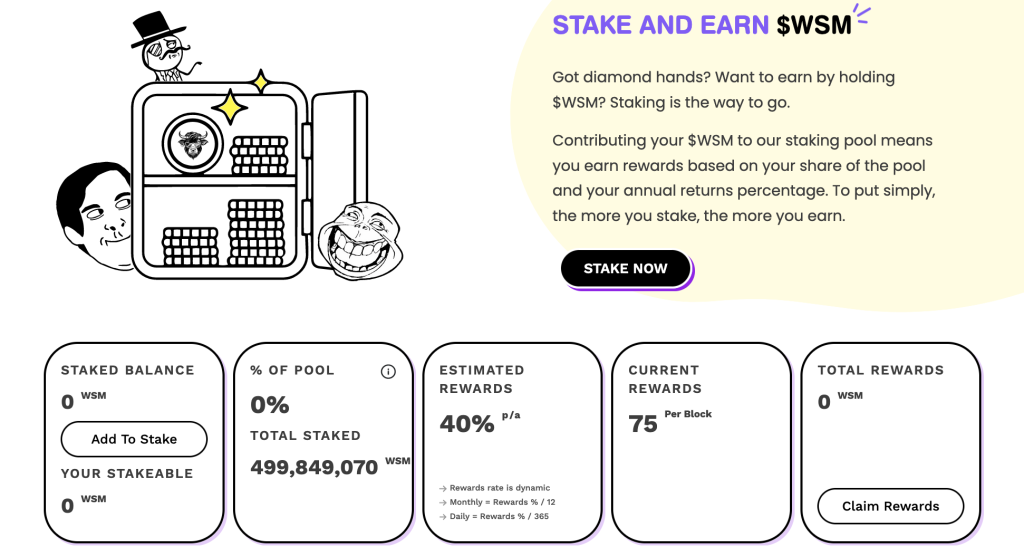Click the Claim Rewards button

(x=890, y=506)
